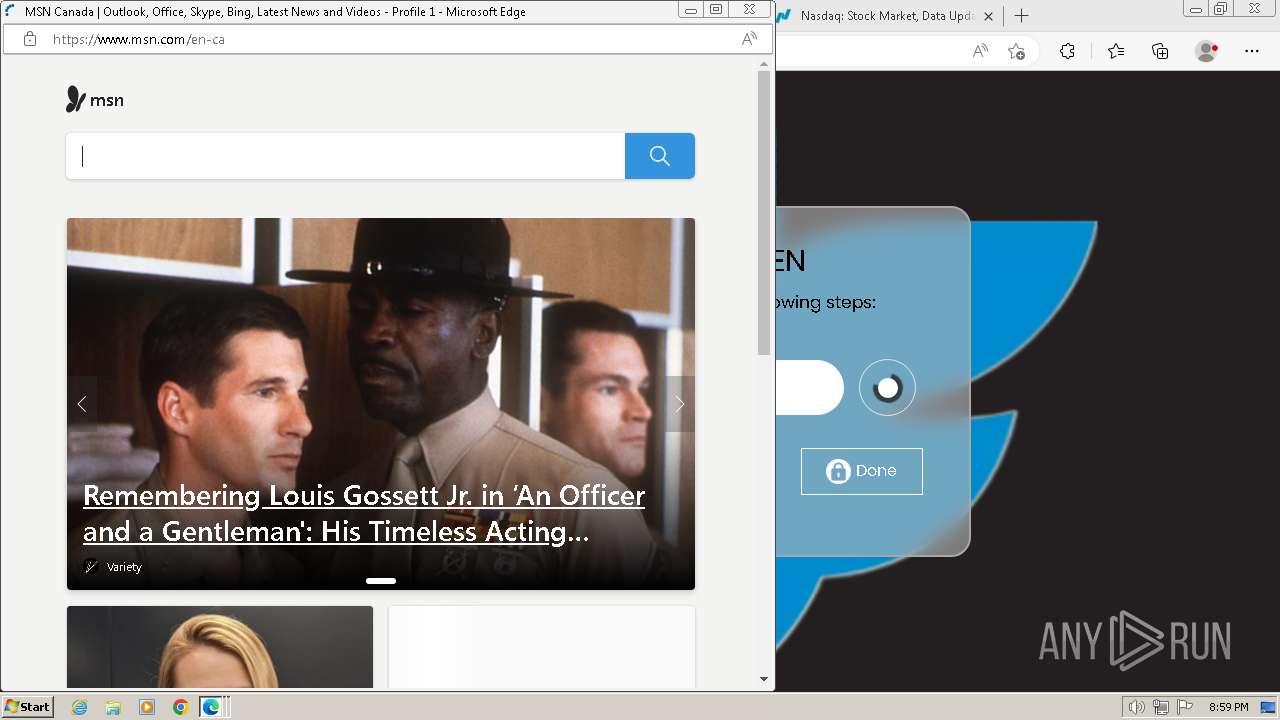1280x720 pixels.
Task: Switch to the Nasdaq Stock Market tab
Action: [x=887, y=16]
